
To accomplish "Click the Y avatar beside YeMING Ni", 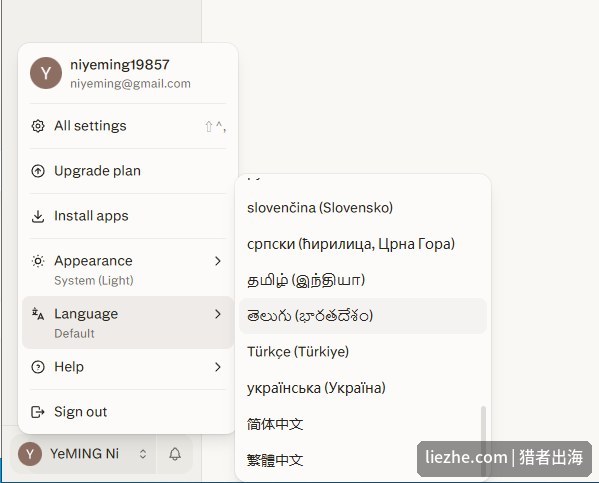I will (x=30, y=454).
